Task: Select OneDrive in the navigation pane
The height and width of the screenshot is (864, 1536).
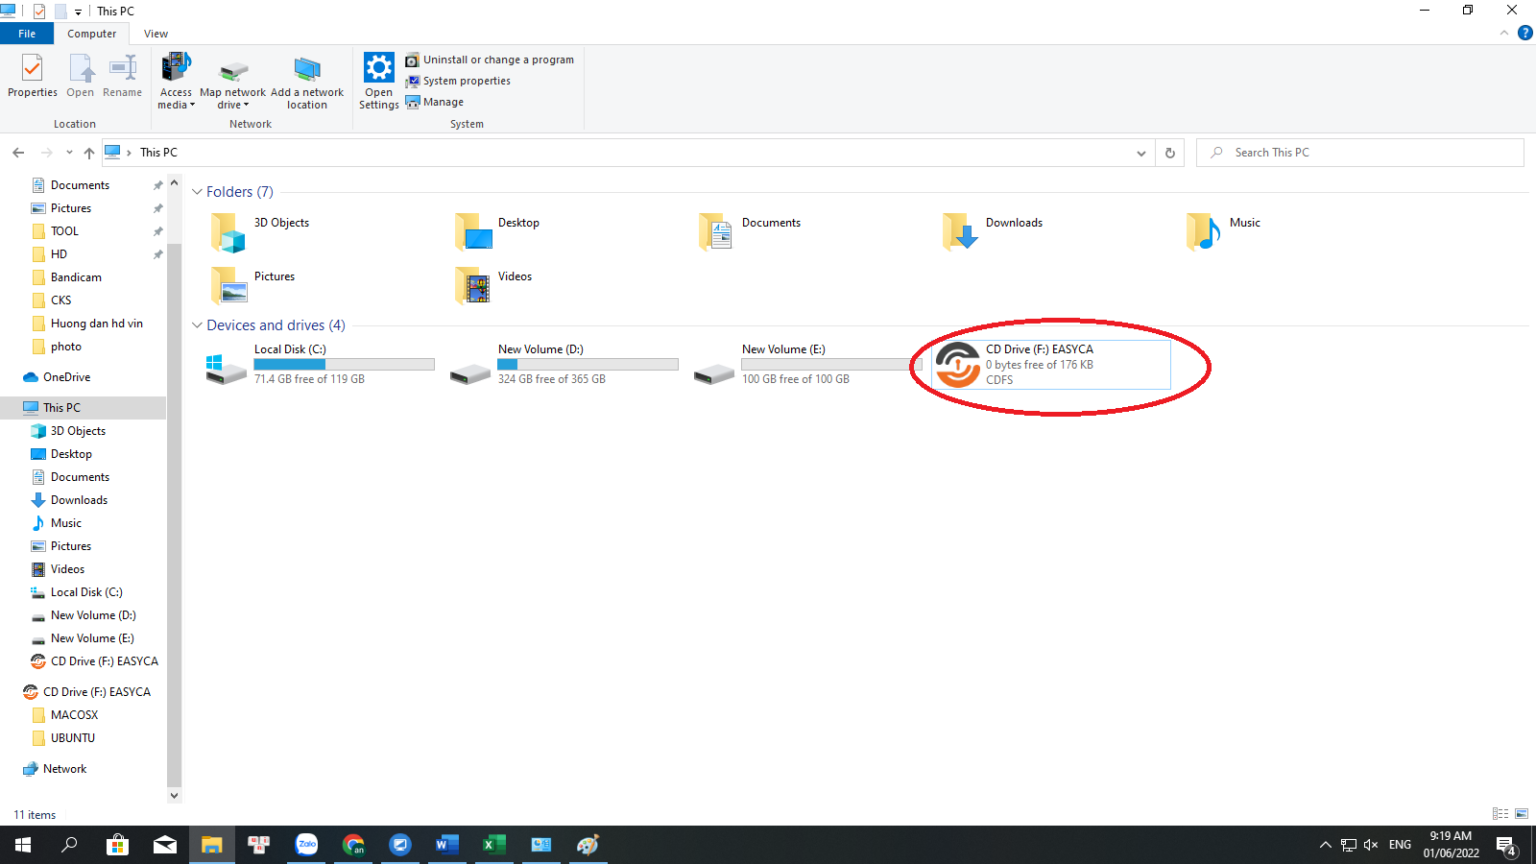Action: 66,377
